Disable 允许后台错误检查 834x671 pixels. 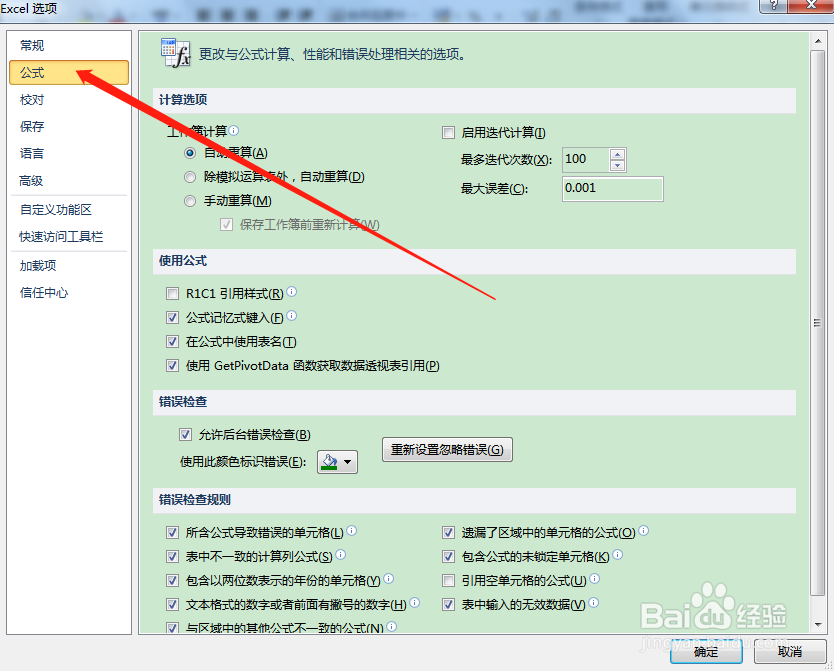[x=186, y=434]
